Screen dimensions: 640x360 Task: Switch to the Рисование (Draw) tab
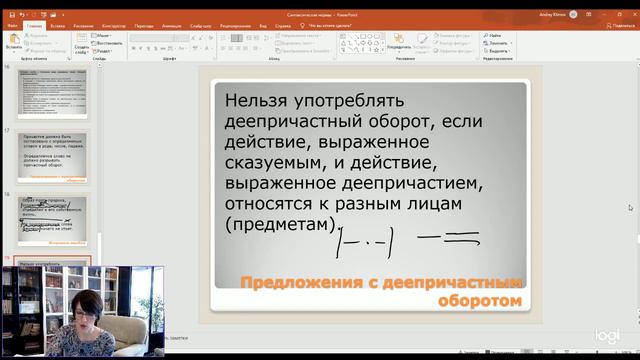83,26
